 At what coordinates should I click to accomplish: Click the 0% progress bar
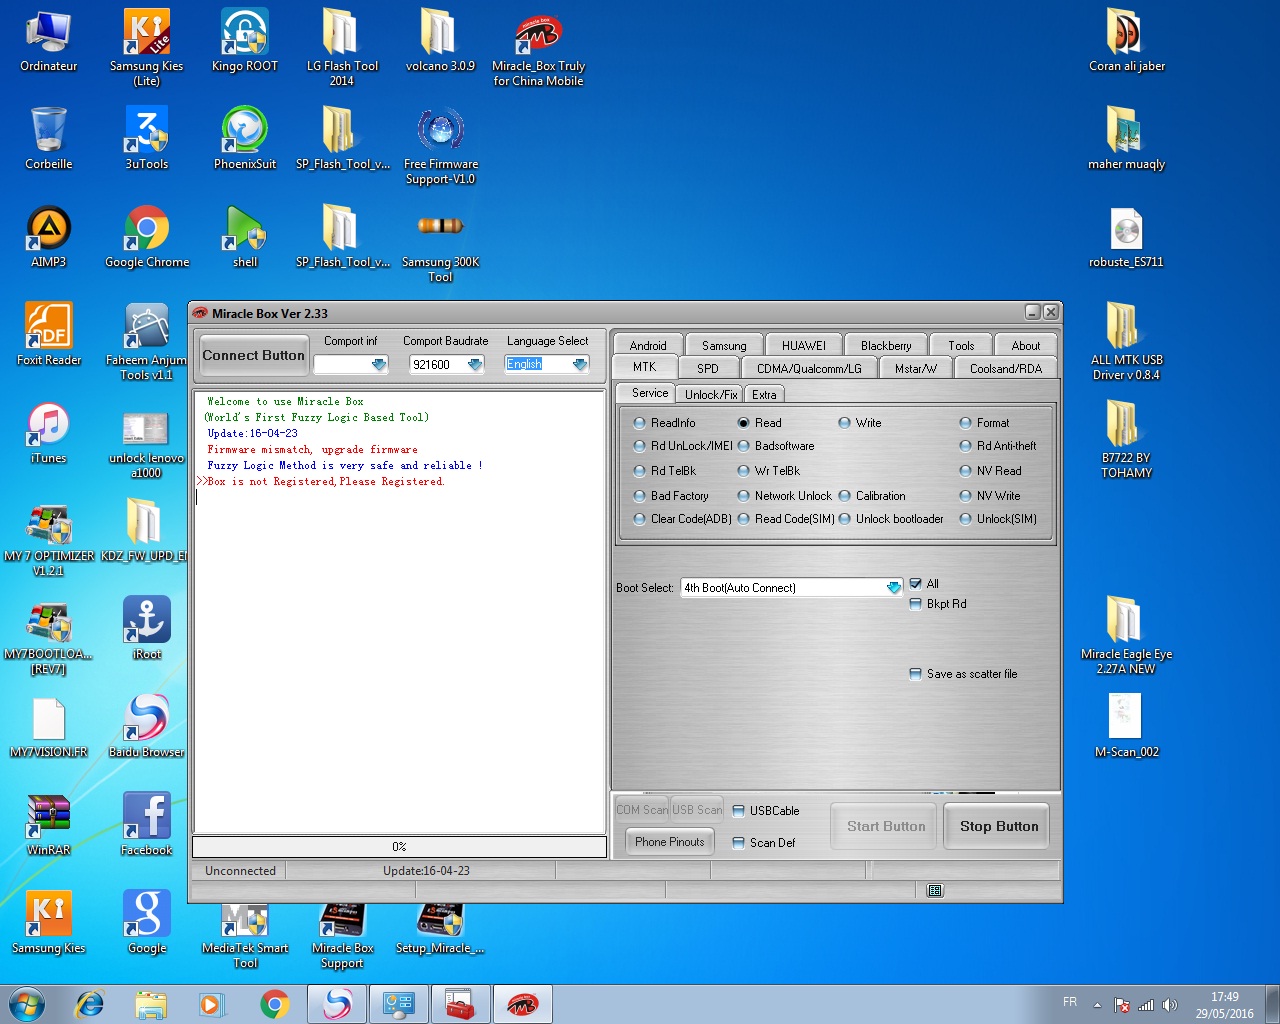(399, 847)
